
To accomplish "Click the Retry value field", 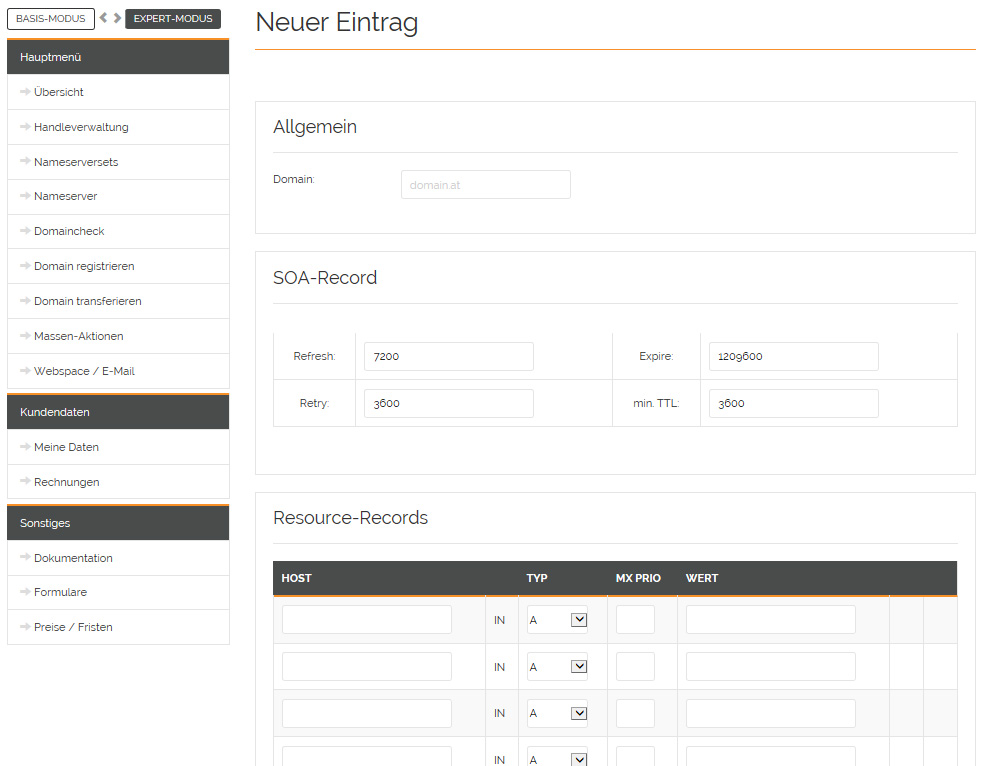I will [x=449, y=403].
